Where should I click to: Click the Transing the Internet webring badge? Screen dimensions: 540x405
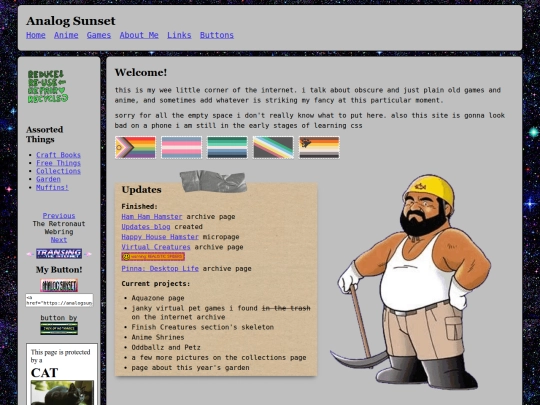(x=59, y=254)
